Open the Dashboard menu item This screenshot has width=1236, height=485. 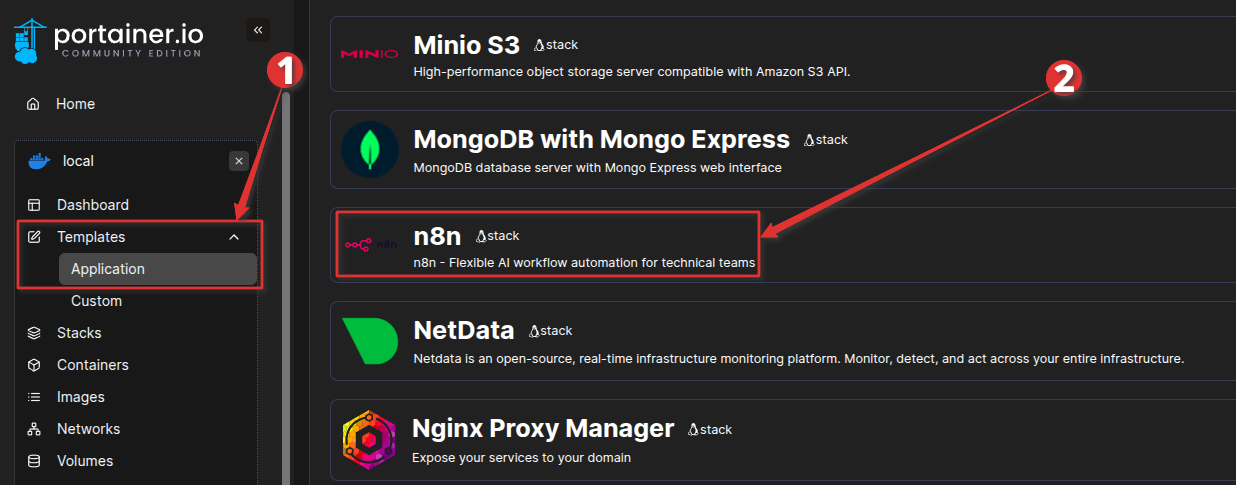coord(93,205)
